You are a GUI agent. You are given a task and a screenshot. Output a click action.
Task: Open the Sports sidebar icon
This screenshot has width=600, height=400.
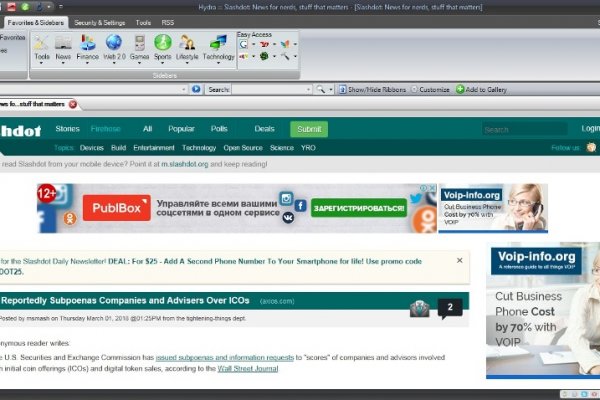pyautogui.click(x=163, y=42)
